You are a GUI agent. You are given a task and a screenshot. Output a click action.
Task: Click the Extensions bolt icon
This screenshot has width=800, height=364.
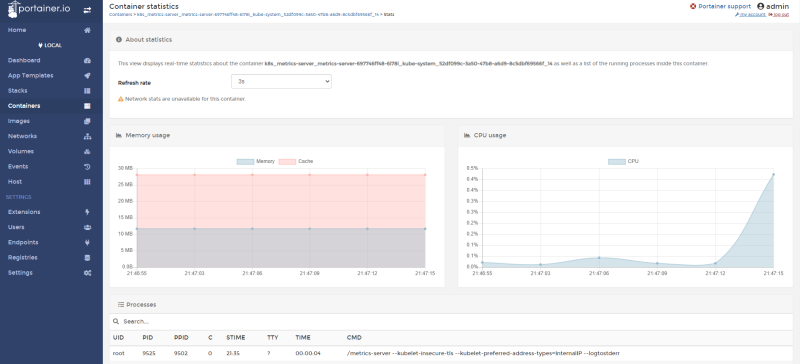tap(87, 212)
